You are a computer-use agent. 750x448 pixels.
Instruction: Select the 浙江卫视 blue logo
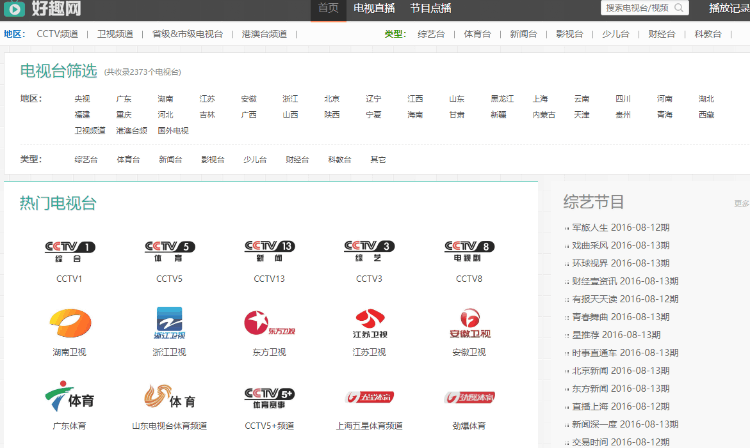coord(169,324)
